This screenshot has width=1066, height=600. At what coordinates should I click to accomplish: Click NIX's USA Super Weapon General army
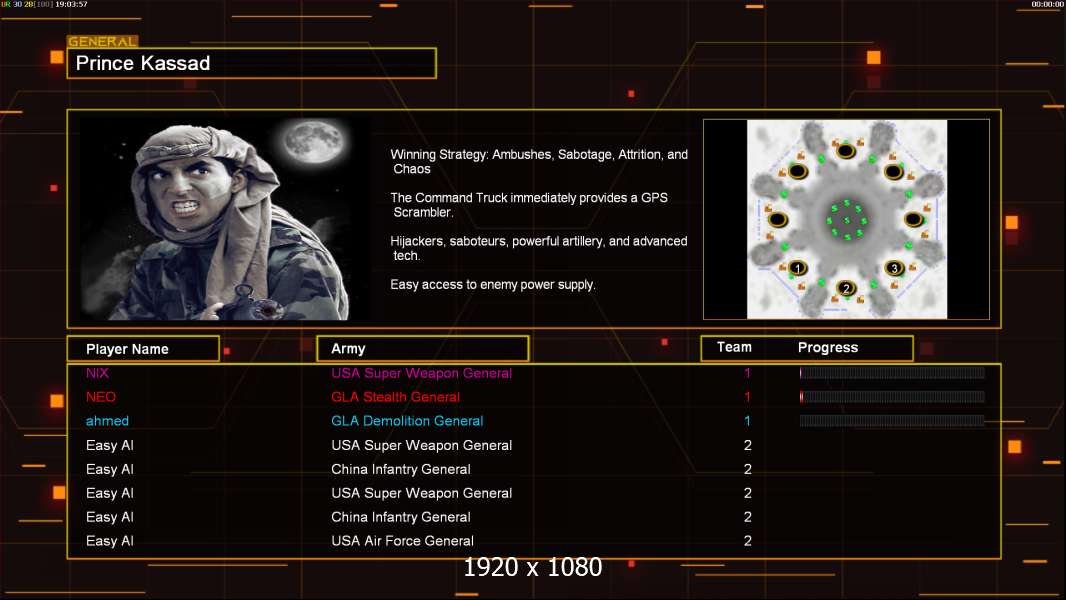tap(422, 373)
